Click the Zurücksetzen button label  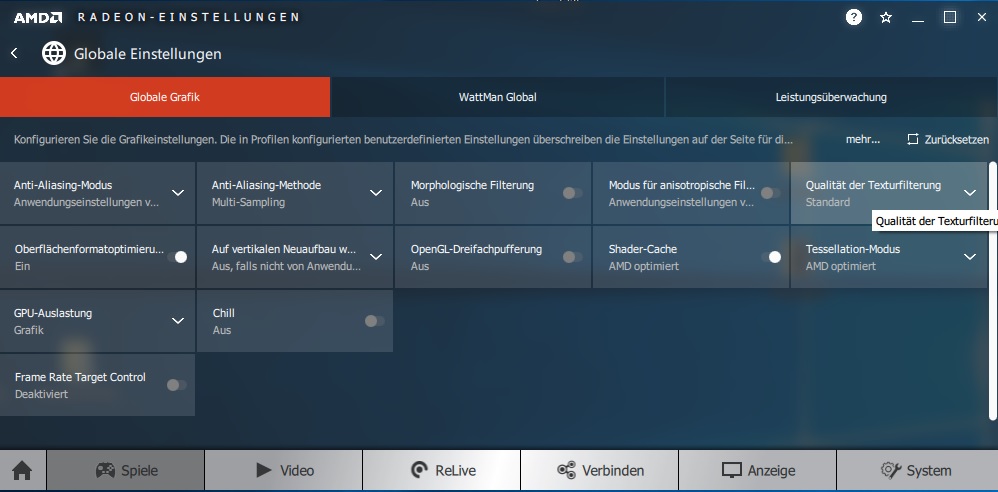pyautogui.click(x=957, y=140)
